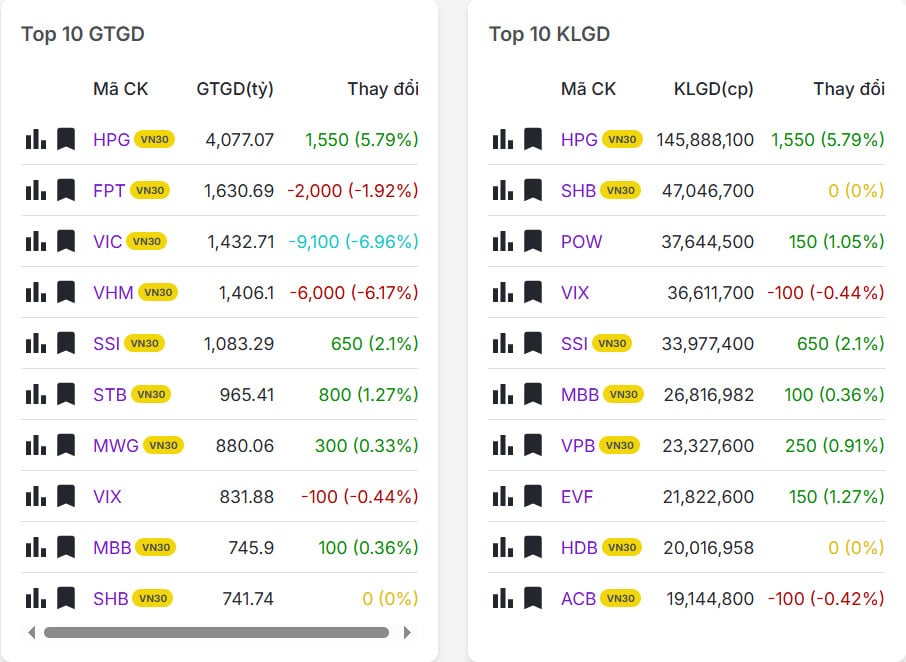
Task: Open the POW ticker link in KLGD
Action: pos(581,241)
